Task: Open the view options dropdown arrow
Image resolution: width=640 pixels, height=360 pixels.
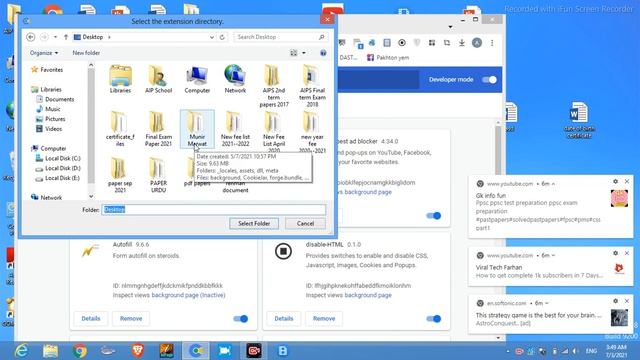Action: click(x=304, y=53)
